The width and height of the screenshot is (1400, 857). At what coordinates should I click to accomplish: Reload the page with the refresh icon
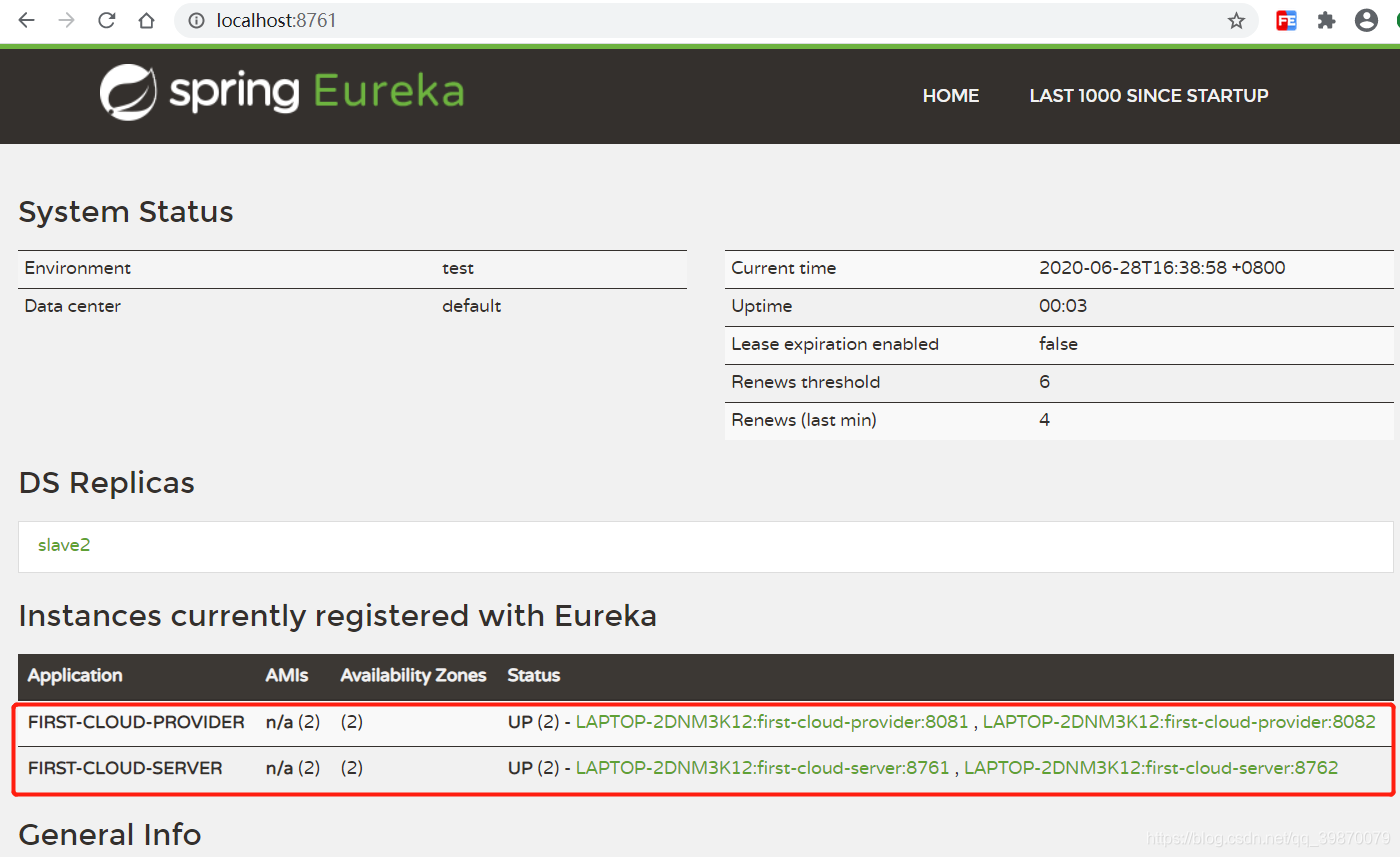coord(106,20)
